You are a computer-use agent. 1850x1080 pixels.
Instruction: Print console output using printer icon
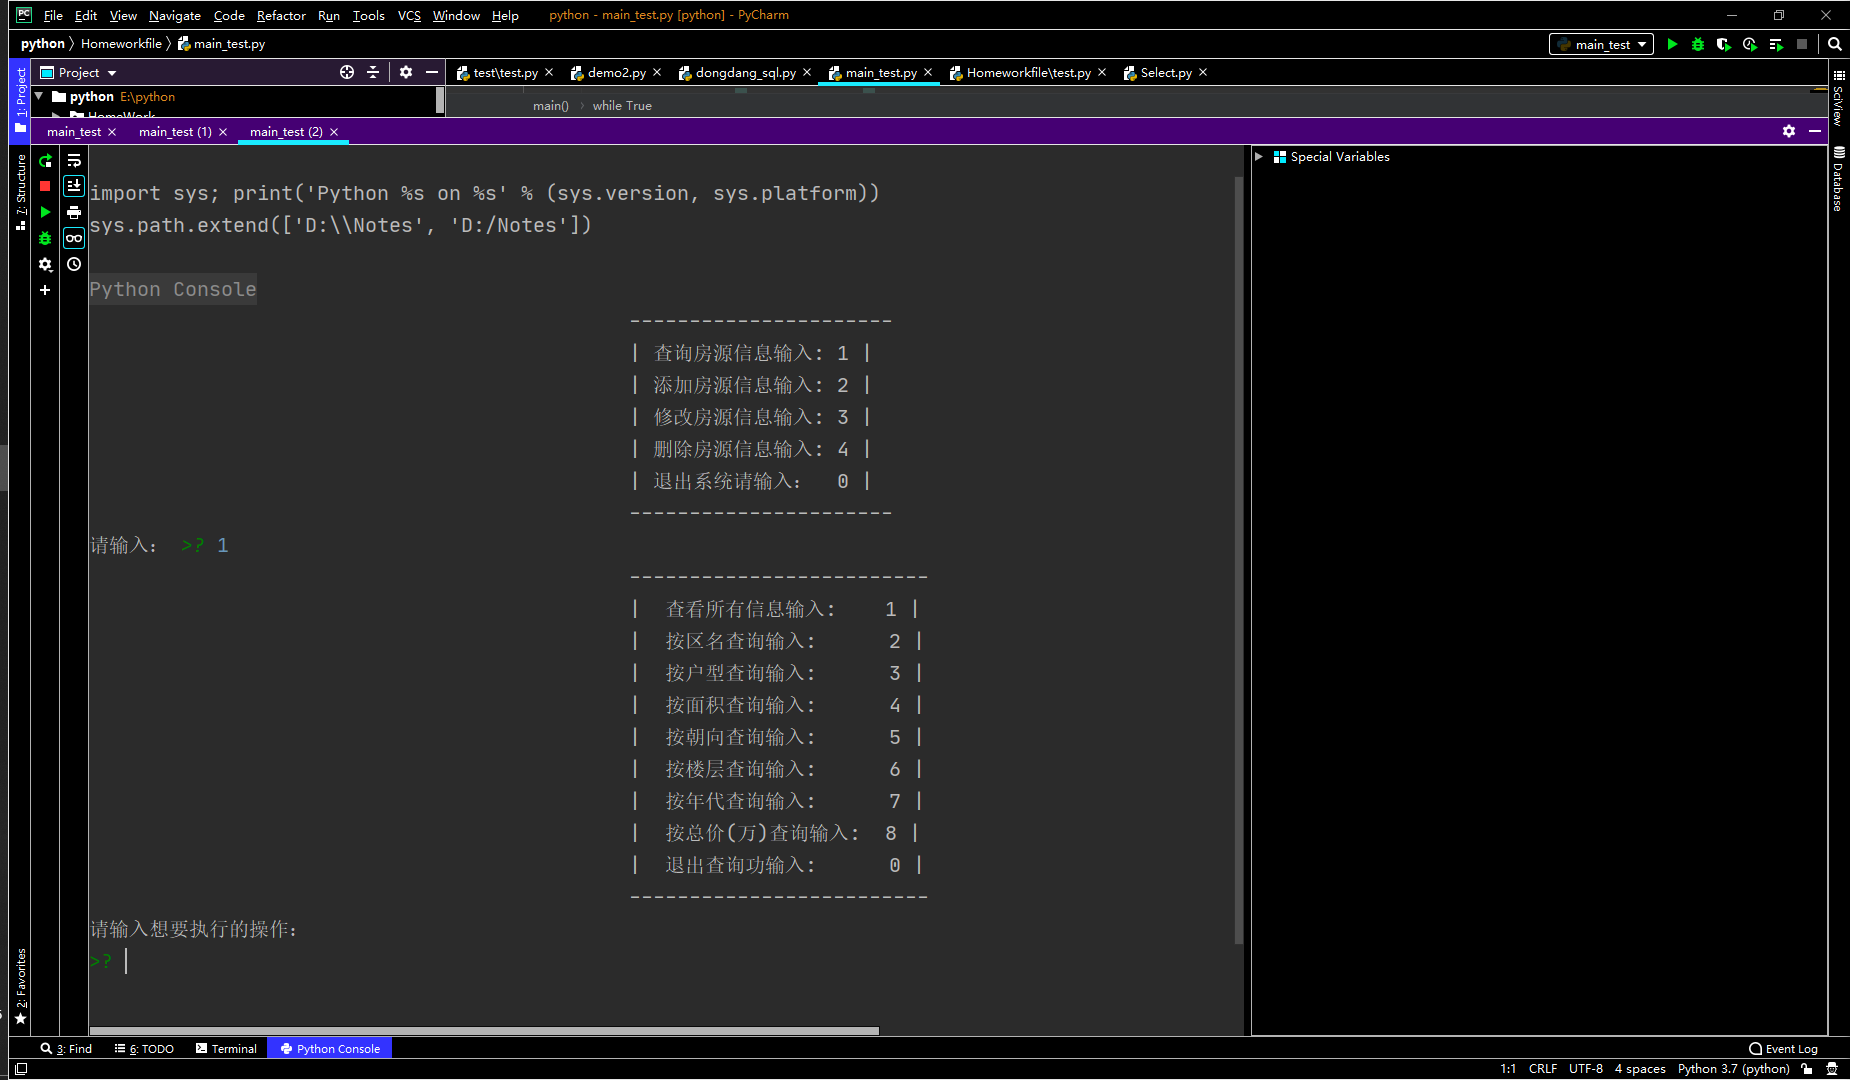click(74, 212)
